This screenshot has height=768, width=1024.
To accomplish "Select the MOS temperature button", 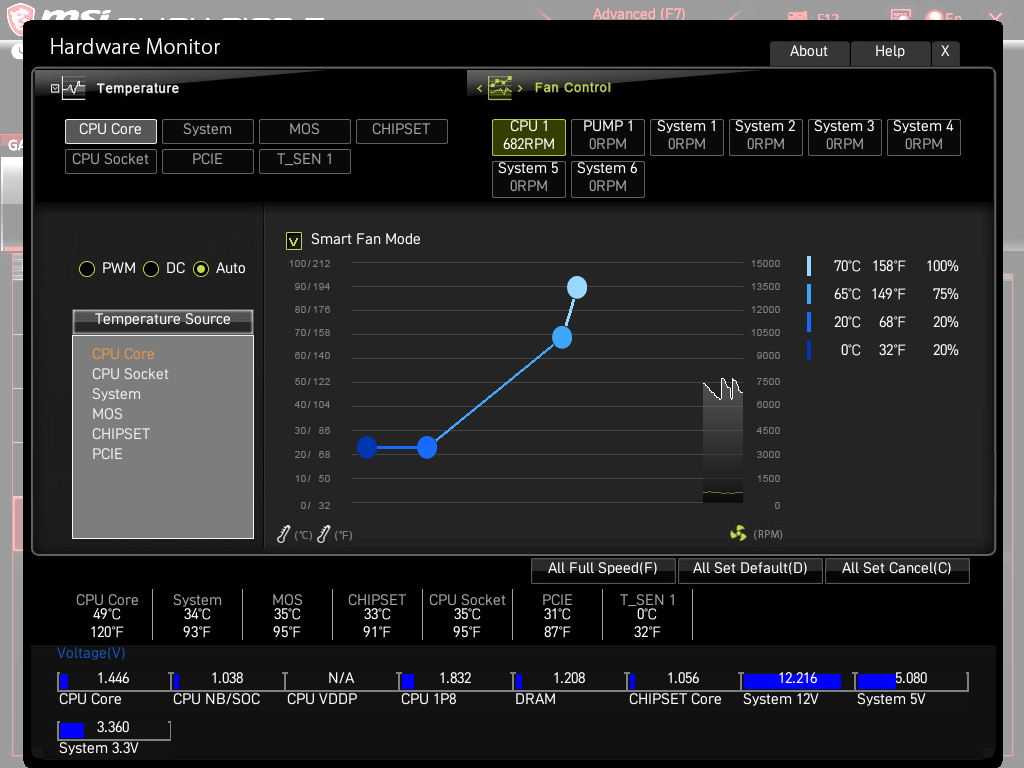I will click(x=304, y=130).
